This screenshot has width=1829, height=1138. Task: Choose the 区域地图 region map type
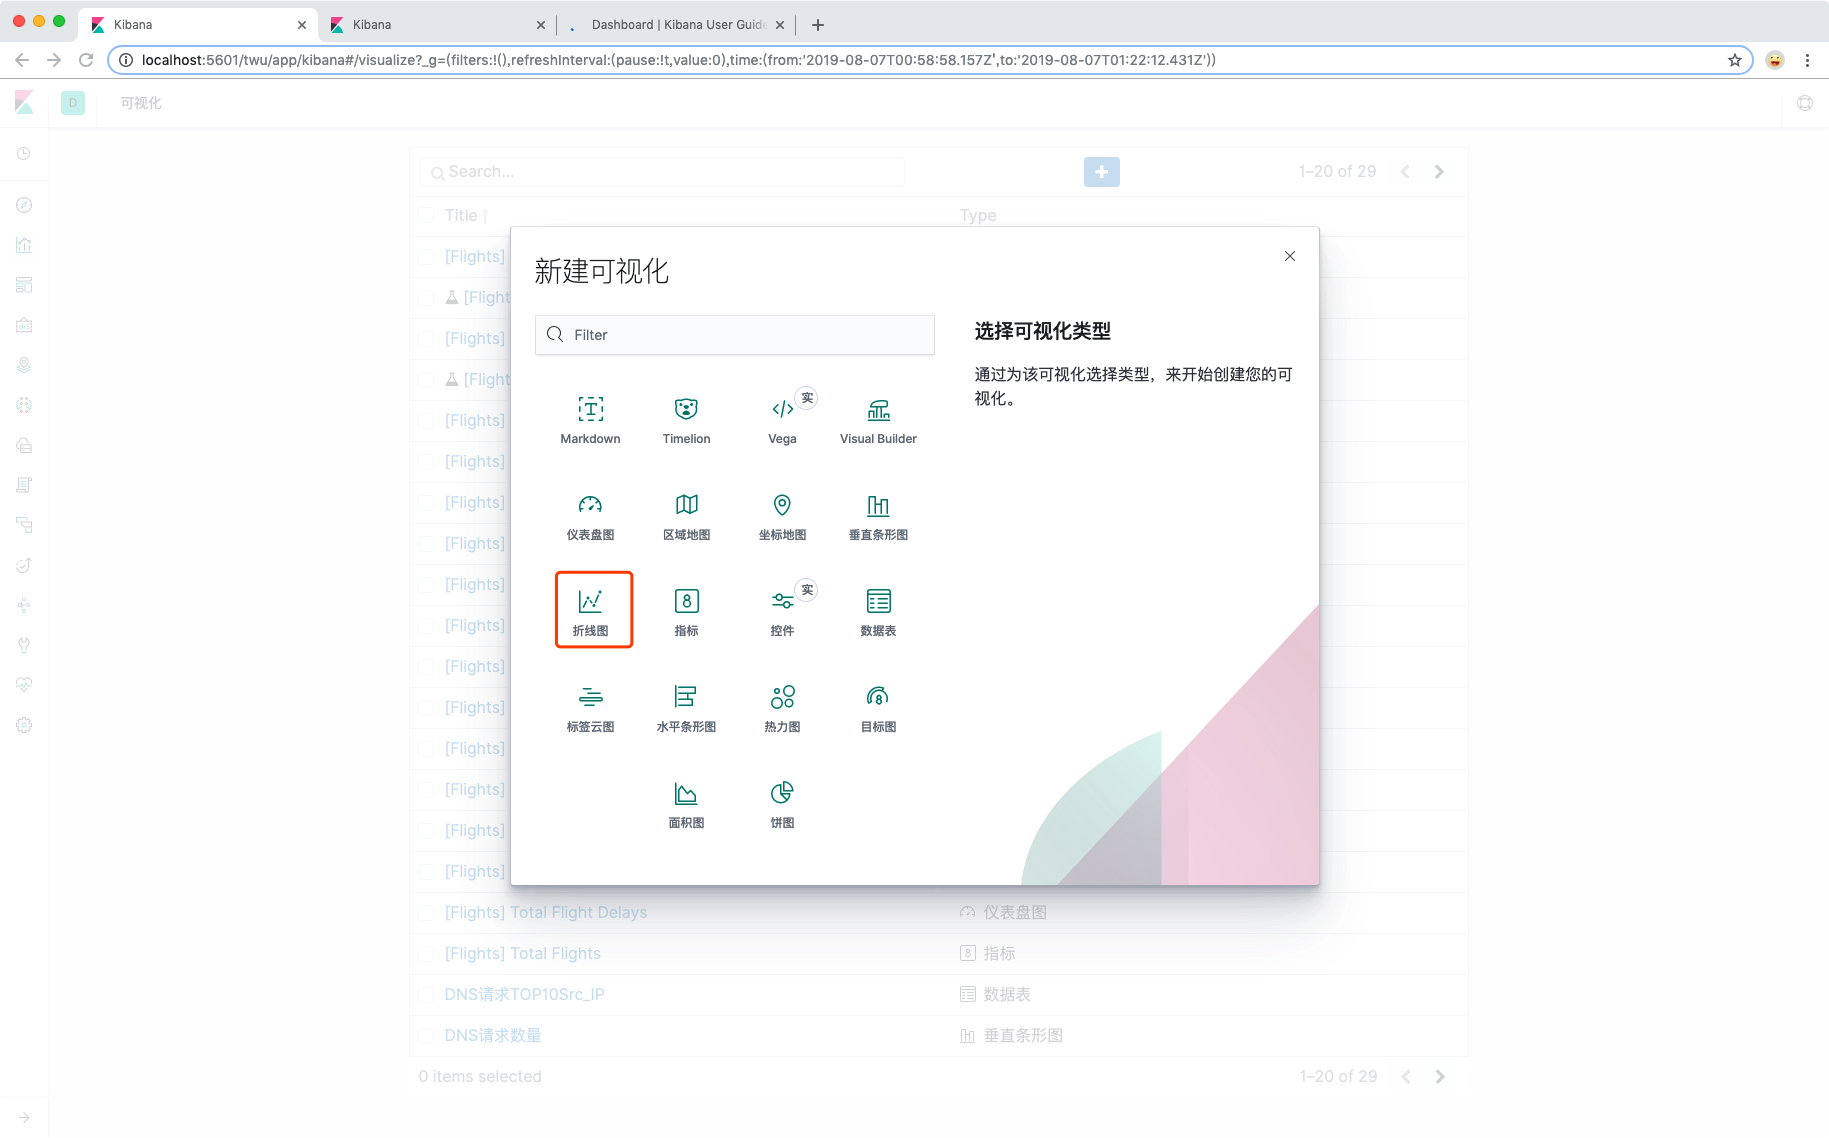pyautogui.click(x=686, y=516)
